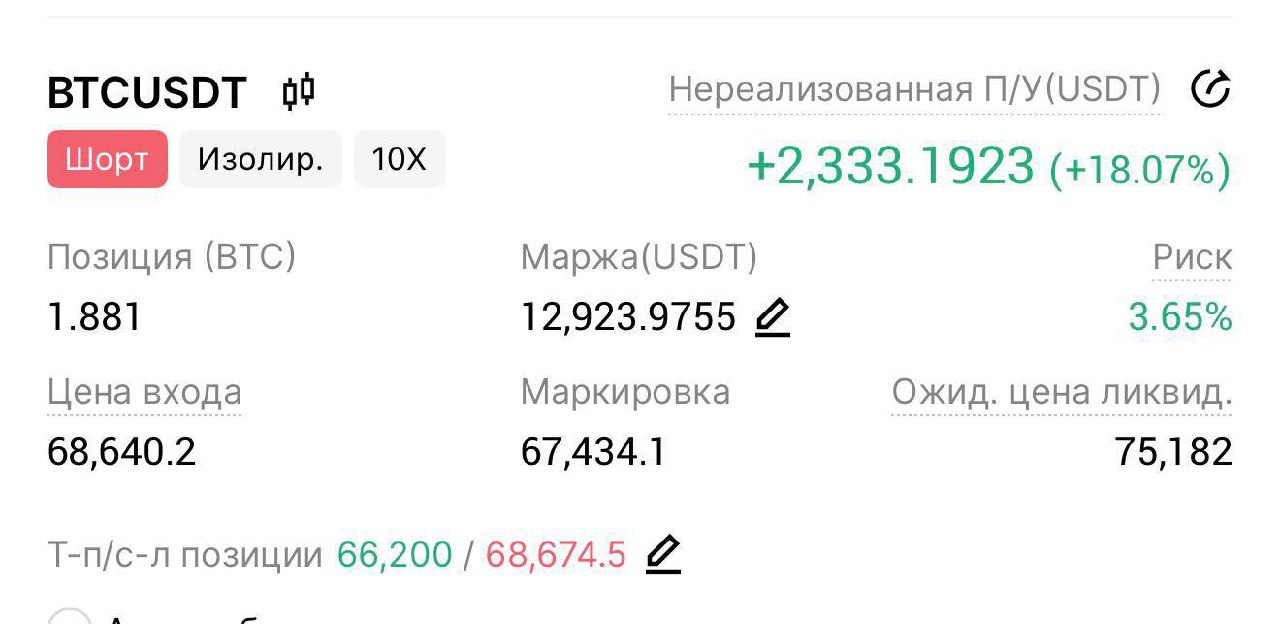Adjust leverage via the 10X badge
The image size is (1280, 624).
(399, 159)
